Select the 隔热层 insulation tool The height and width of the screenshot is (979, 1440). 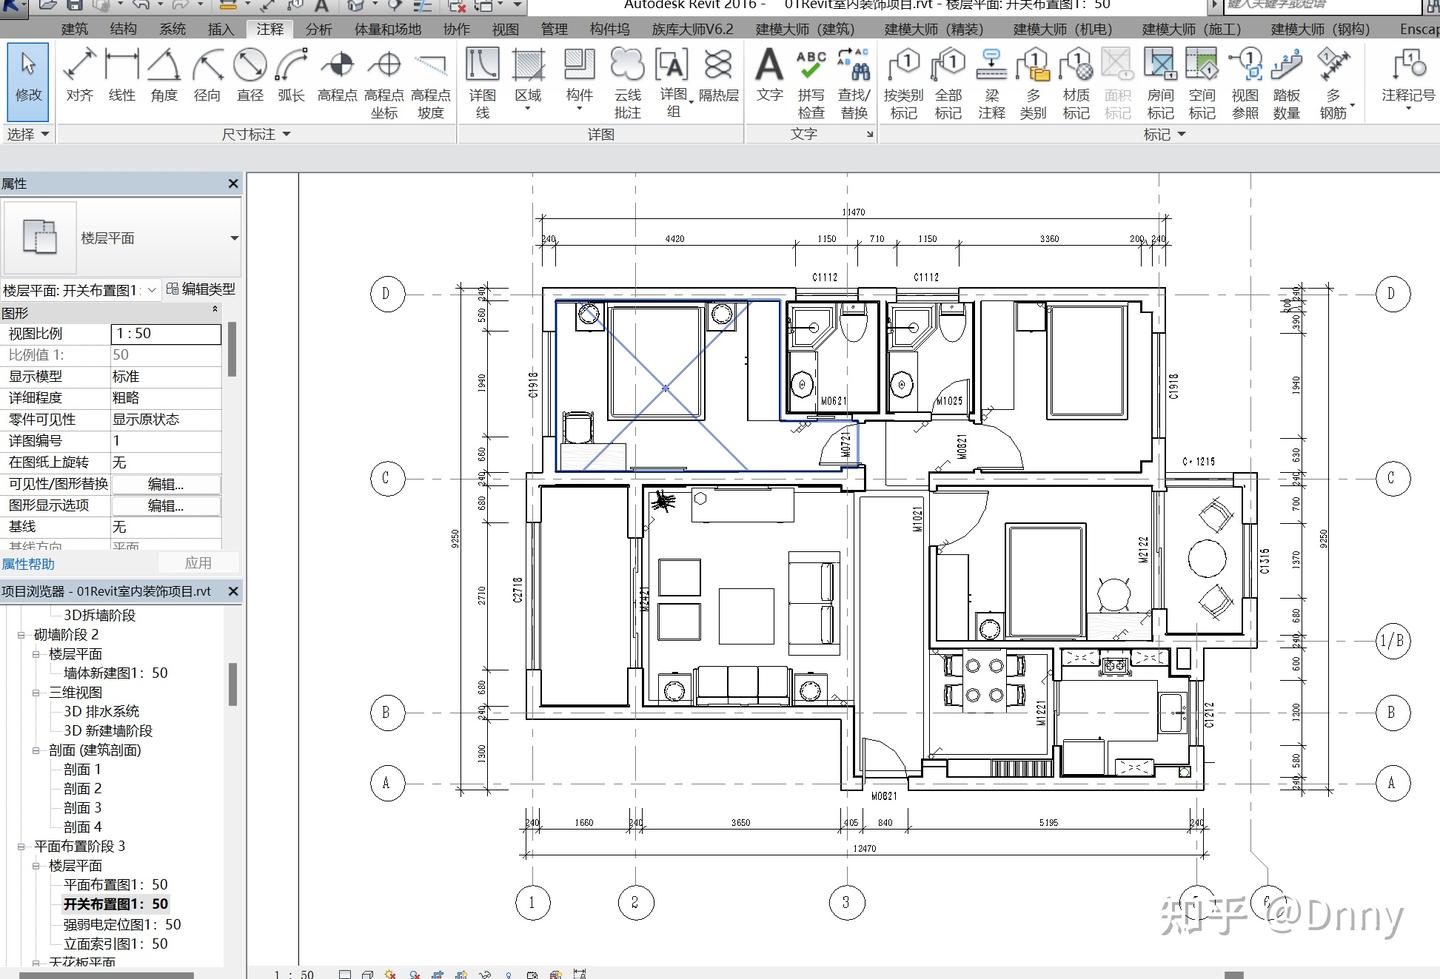[x=718, y=77]
